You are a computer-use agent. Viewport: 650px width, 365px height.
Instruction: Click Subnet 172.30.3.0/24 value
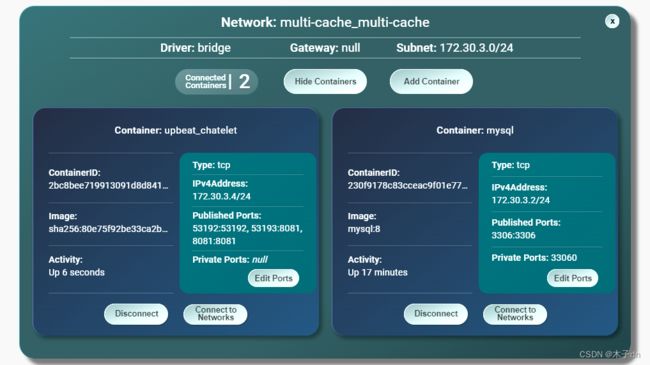[476, 48]
